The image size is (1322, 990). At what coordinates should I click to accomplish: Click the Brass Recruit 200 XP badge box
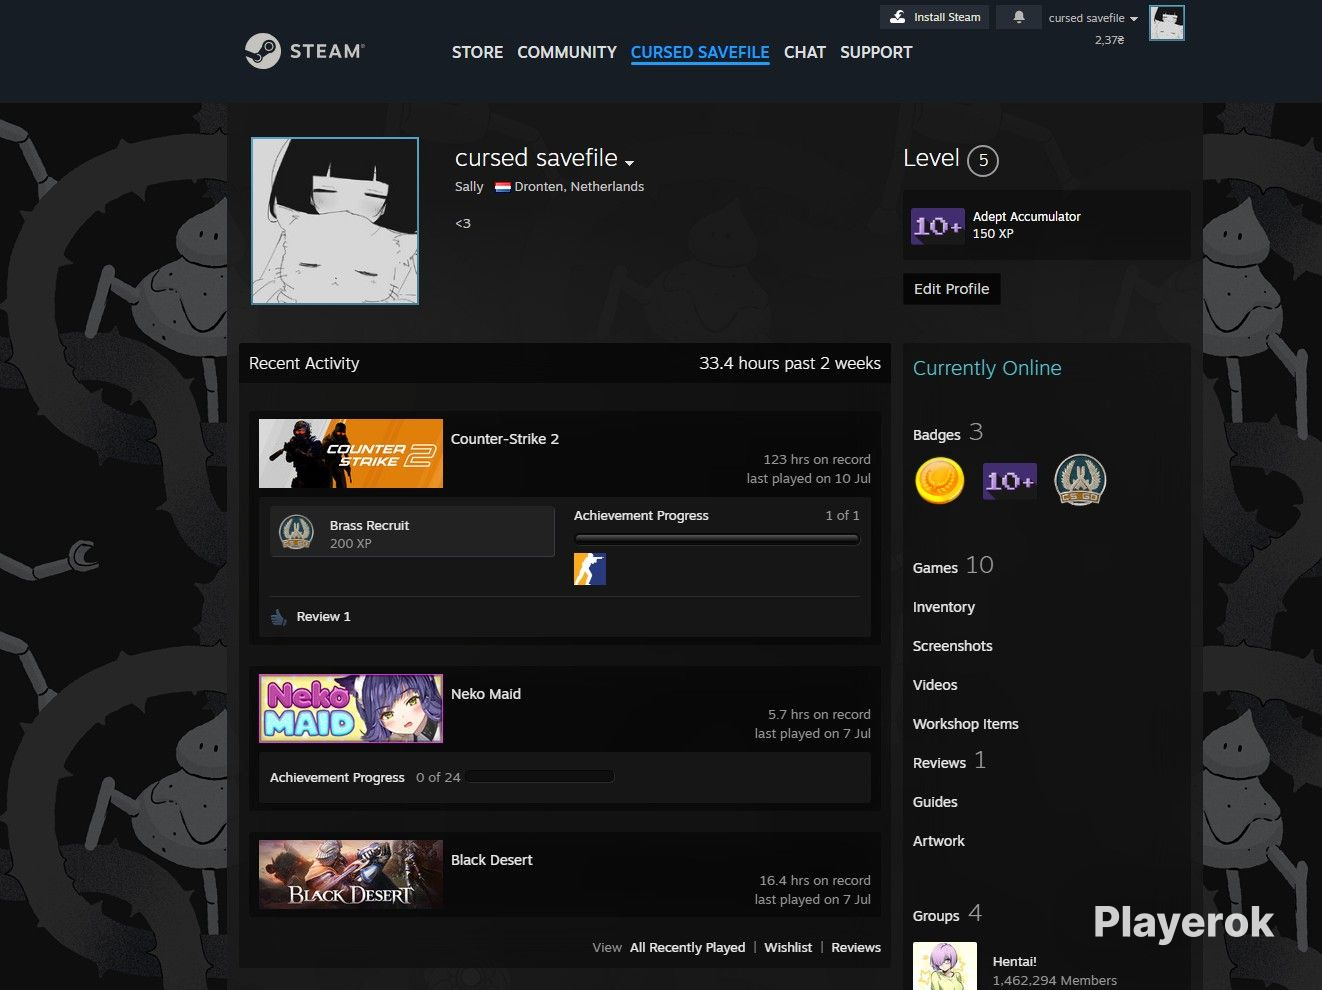pyautogui.click(x=412, y=531)
